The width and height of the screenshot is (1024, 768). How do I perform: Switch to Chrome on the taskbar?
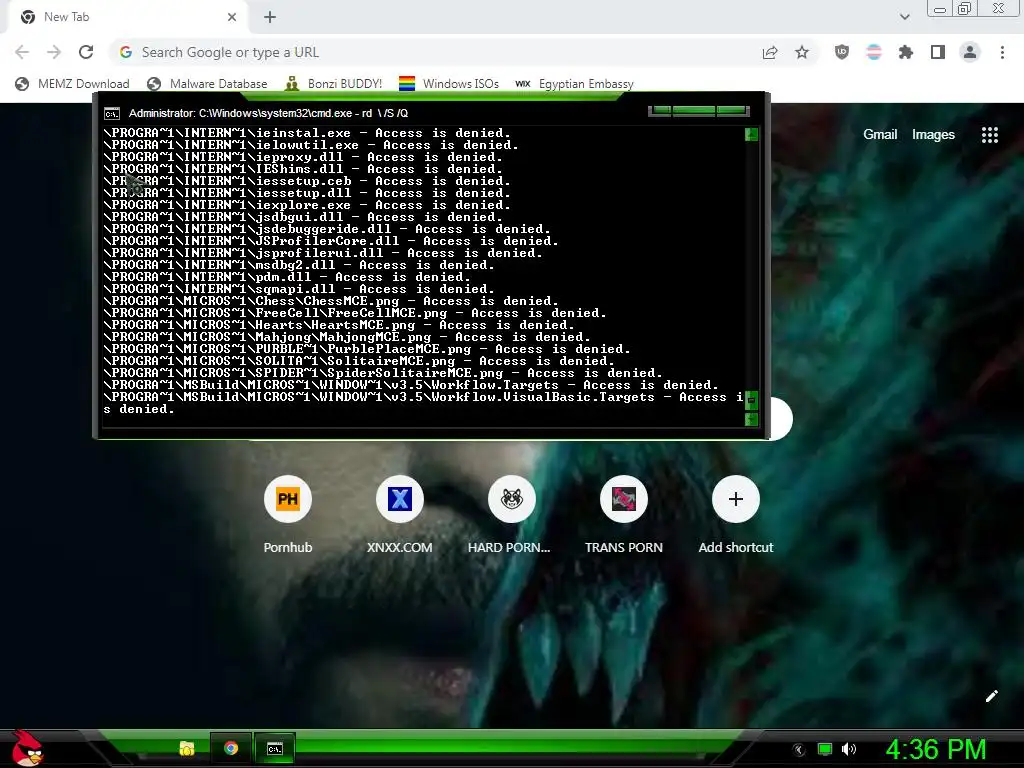point(231,748)
